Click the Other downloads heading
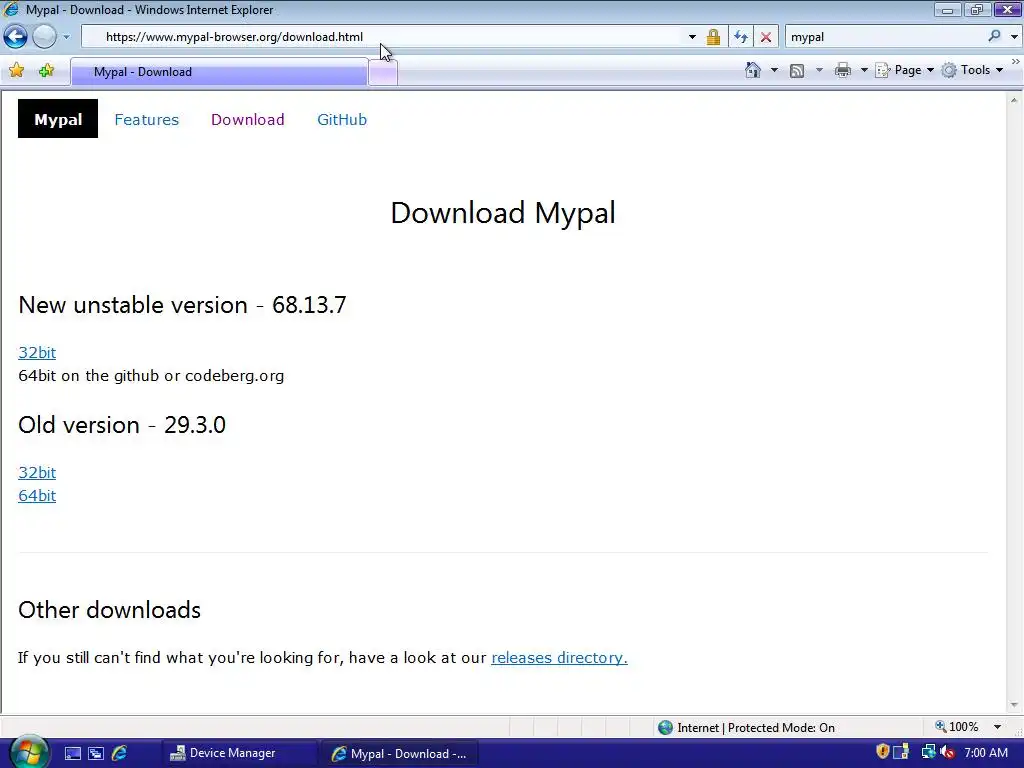The width and height of the screenshot is (1024, 768). point(109,610)
